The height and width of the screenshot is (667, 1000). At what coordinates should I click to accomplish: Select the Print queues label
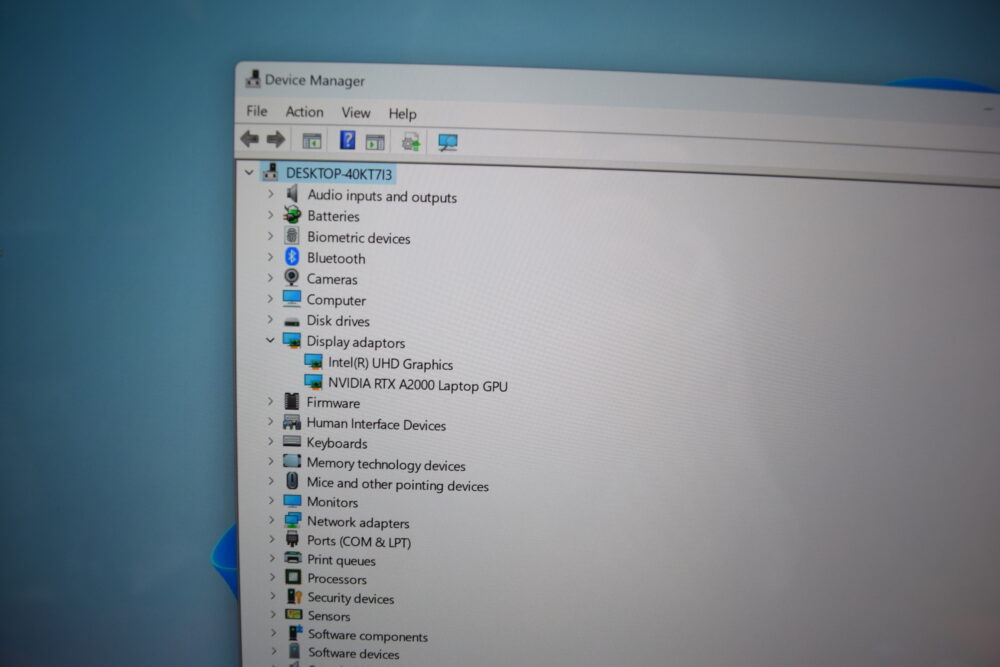[x=341, y=560]
